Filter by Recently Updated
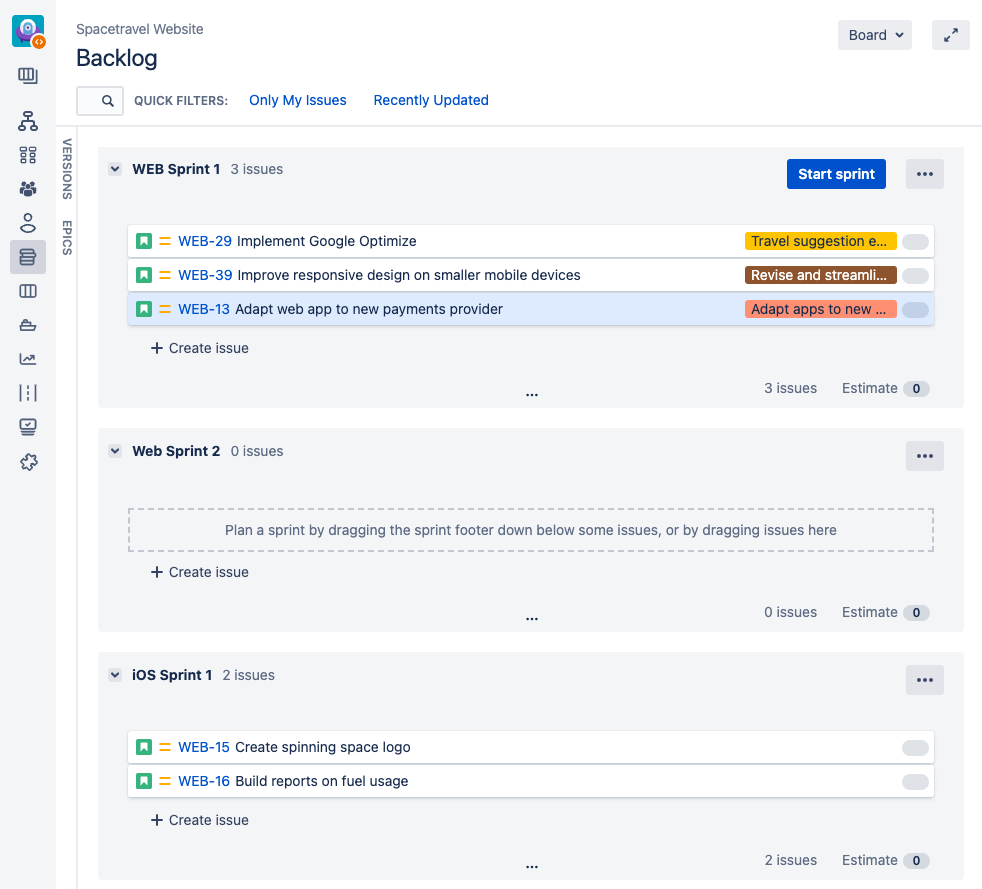 pyautogui.click(x=431, y=100)
